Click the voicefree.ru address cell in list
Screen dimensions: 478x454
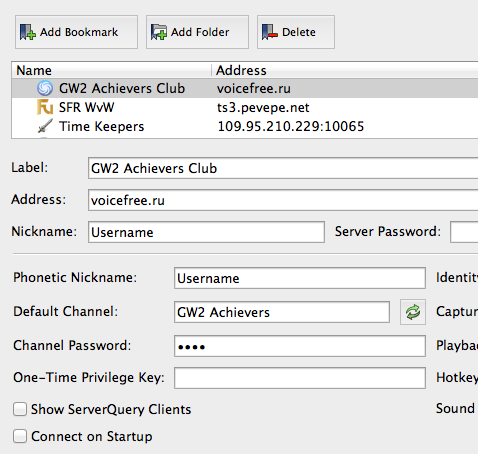tap(254, 89)
